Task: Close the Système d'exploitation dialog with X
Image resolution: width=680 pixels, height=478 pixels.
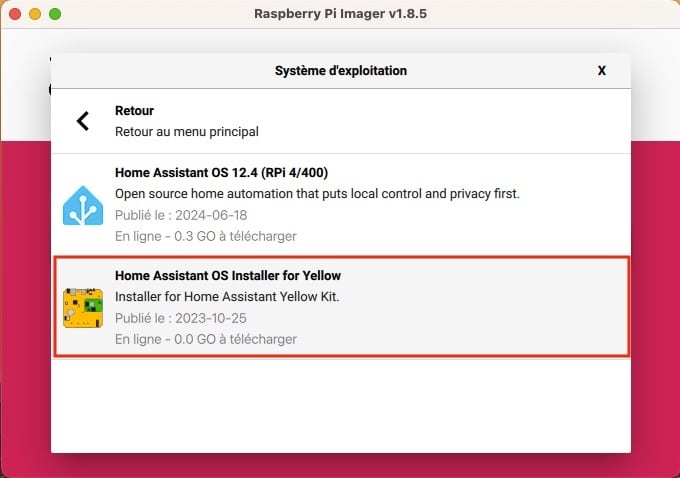Action: (602, 71)
